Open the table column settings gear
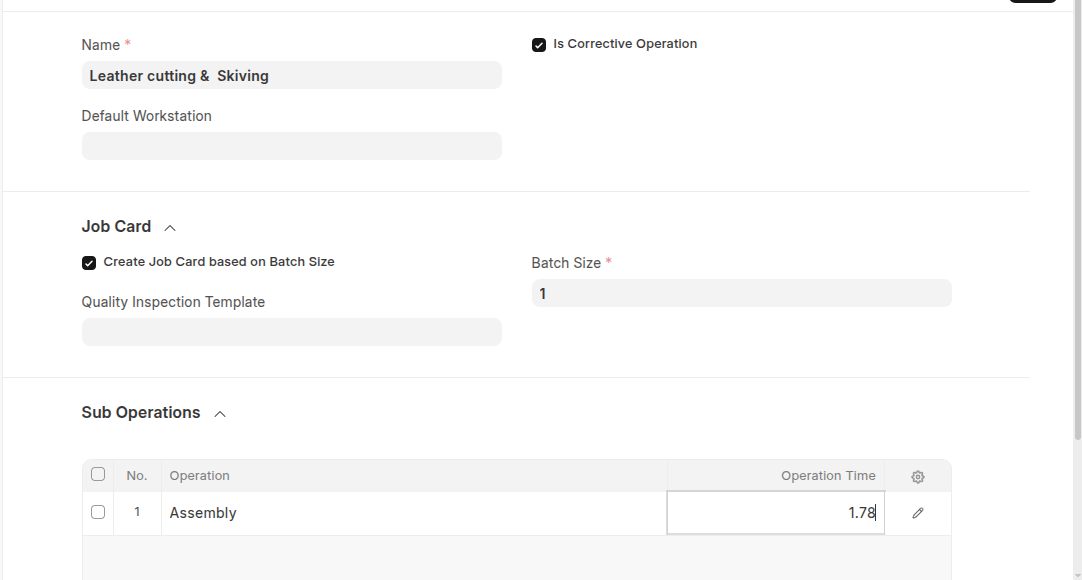Screen dimensions: 1082x580 (x=918, y=477)
